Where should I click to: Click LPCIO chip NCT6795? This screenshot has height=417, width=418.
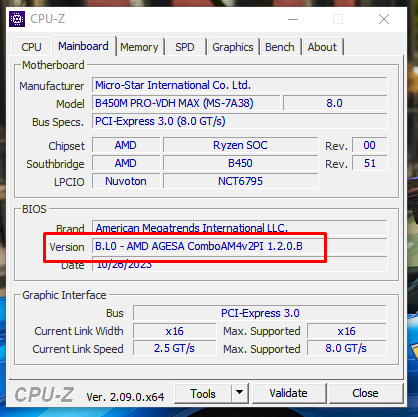(240, 181)
